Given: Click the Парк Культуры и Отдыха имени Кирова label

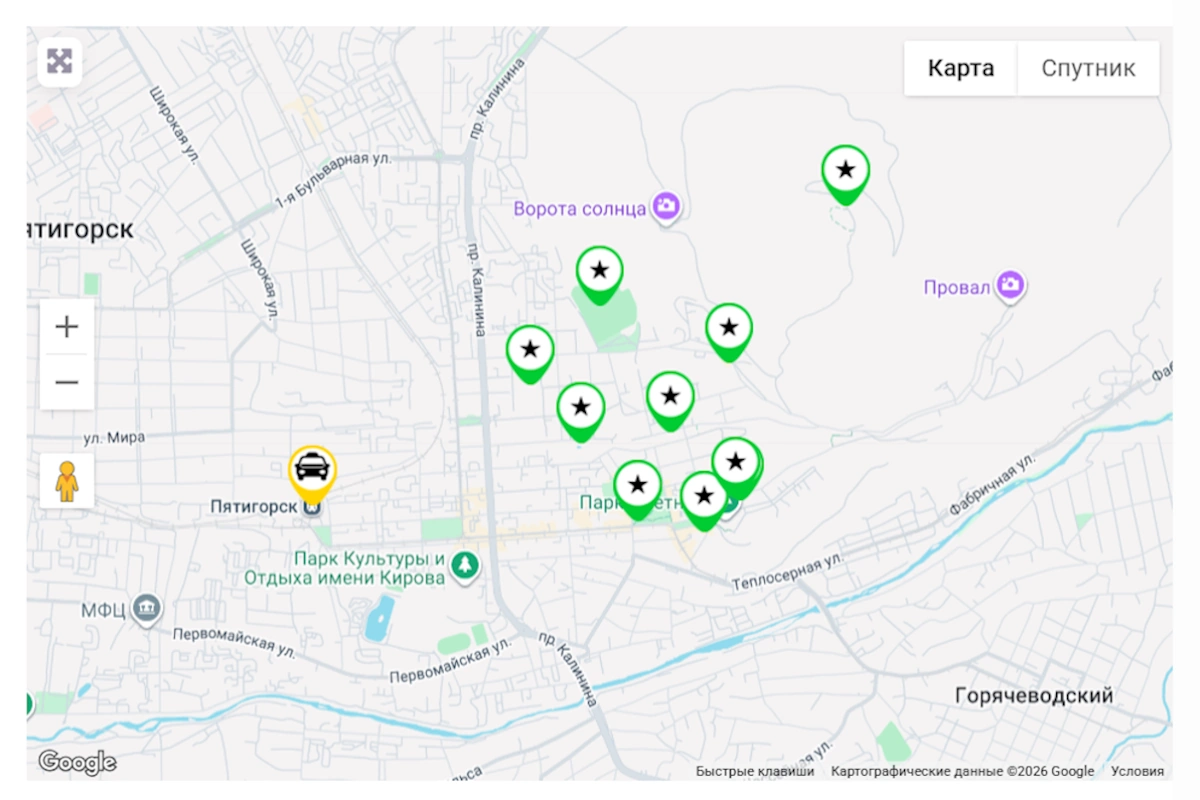Looking at the screenshot, I should [345, 568].
